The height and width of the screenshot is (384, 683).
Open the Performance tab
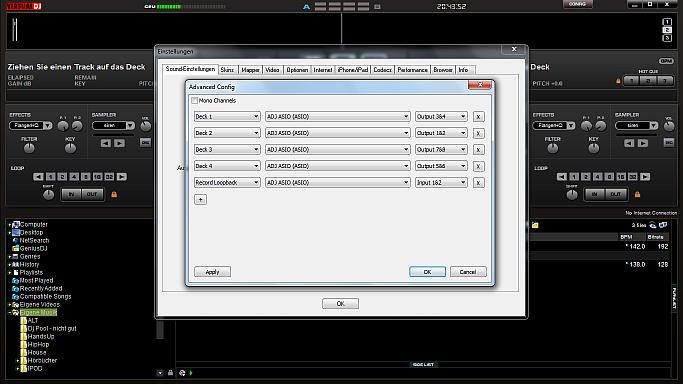[x=412, y=70]
